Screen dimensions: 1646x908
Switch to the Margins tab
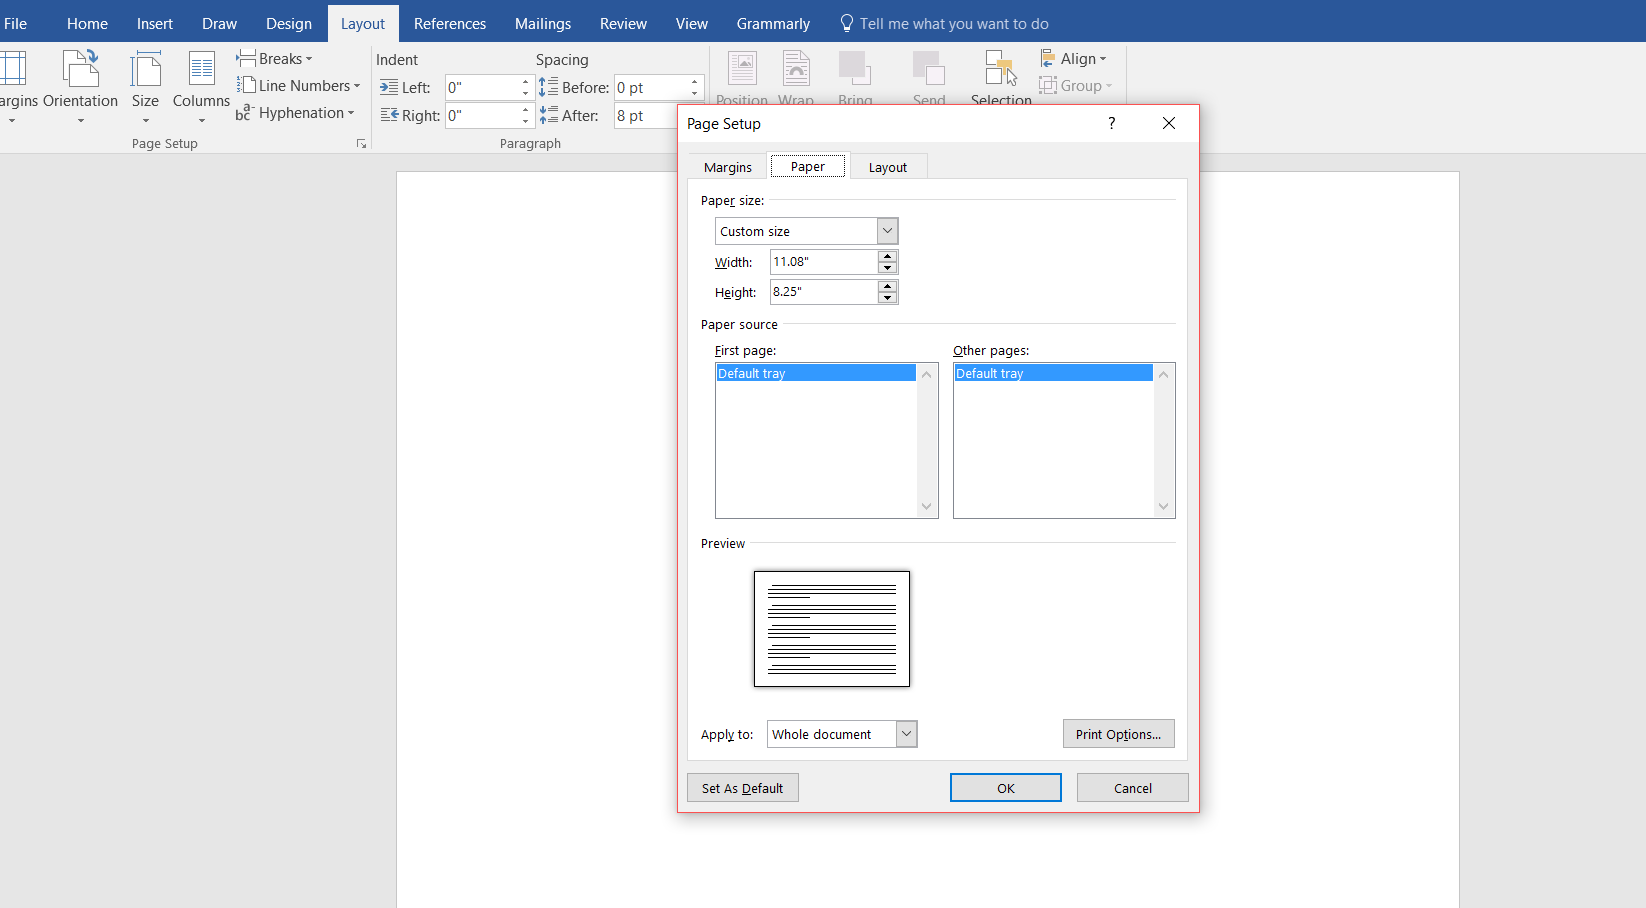727,166
